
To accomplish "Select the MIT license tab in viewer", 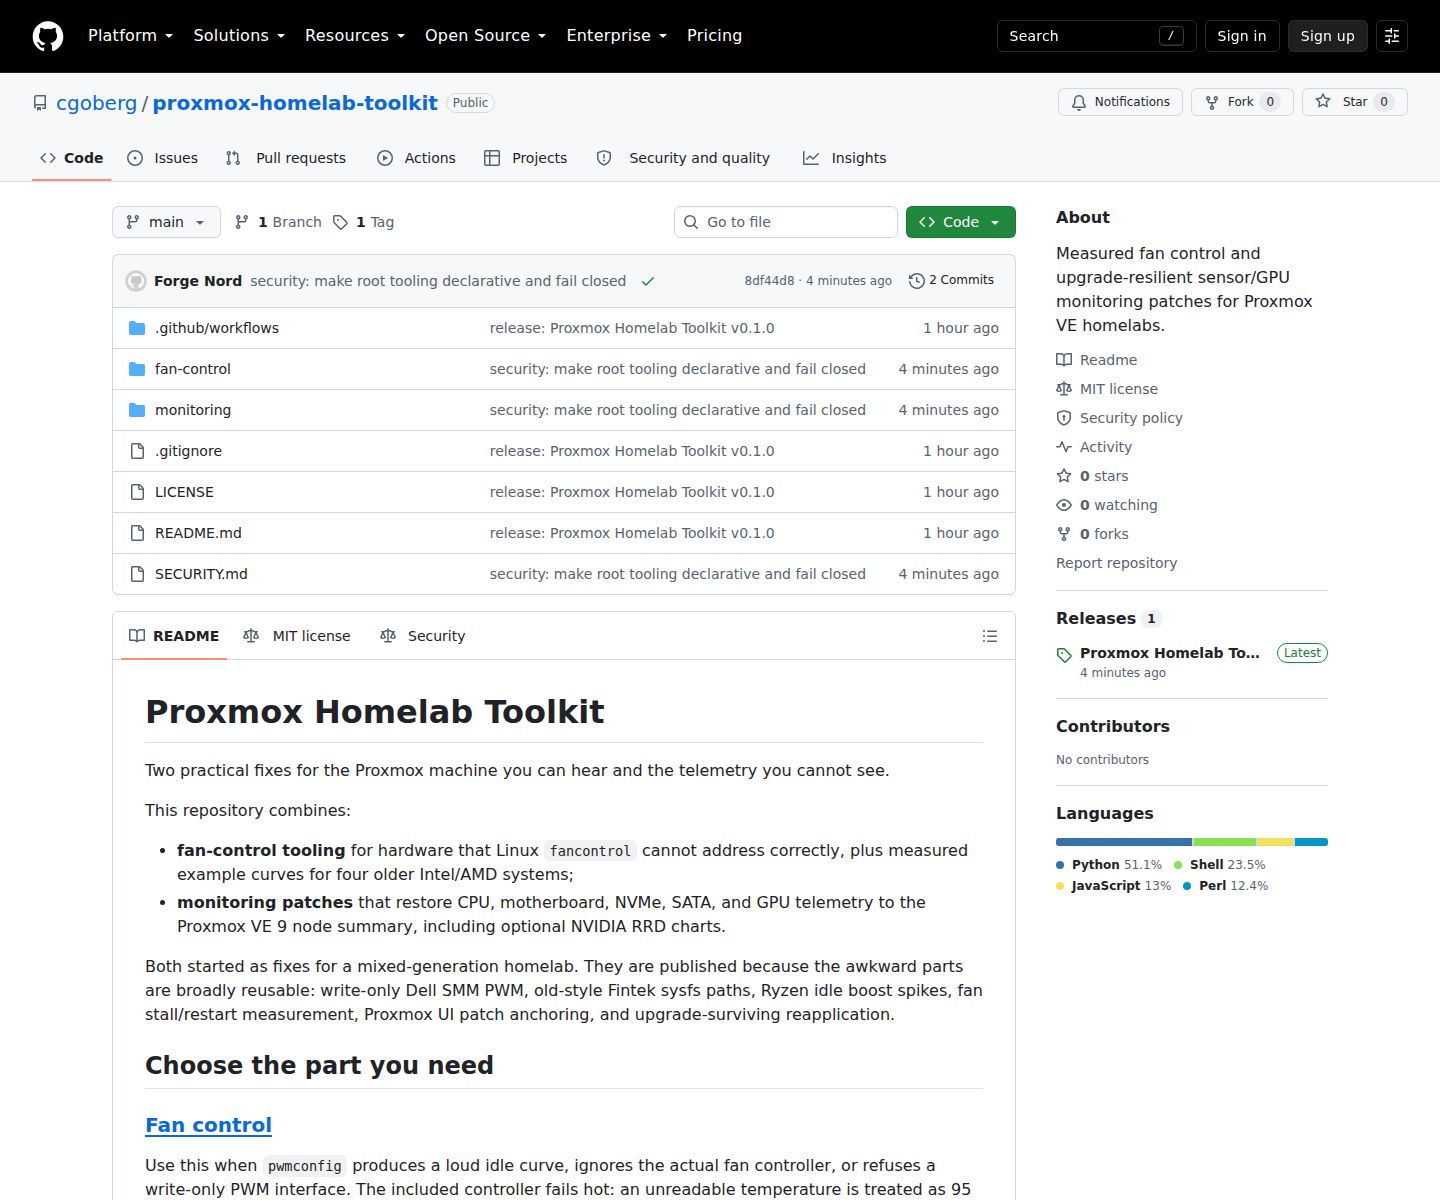I will (297, 636).
